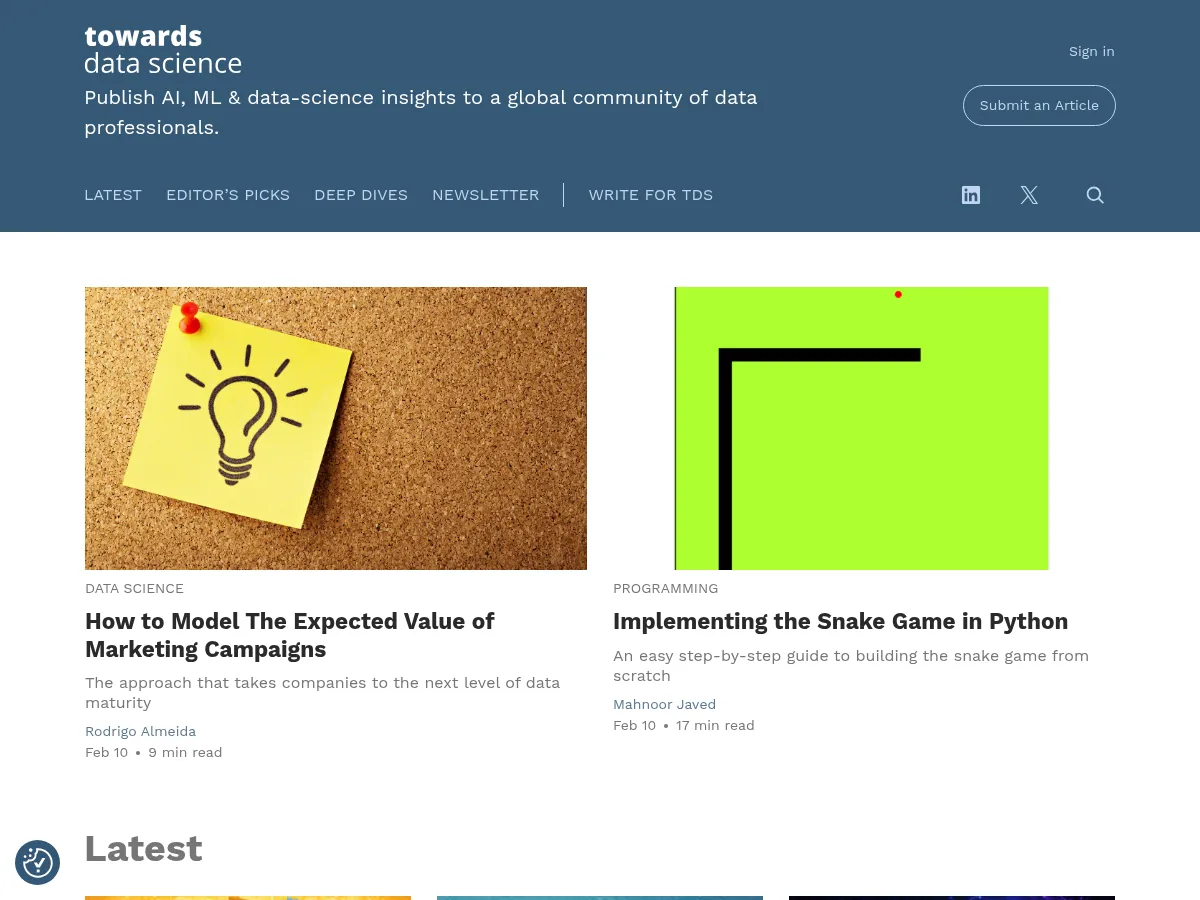Screen dimensions: 1200x900
Task: Click the Towards Data Science logo
Action: point(163,49)
